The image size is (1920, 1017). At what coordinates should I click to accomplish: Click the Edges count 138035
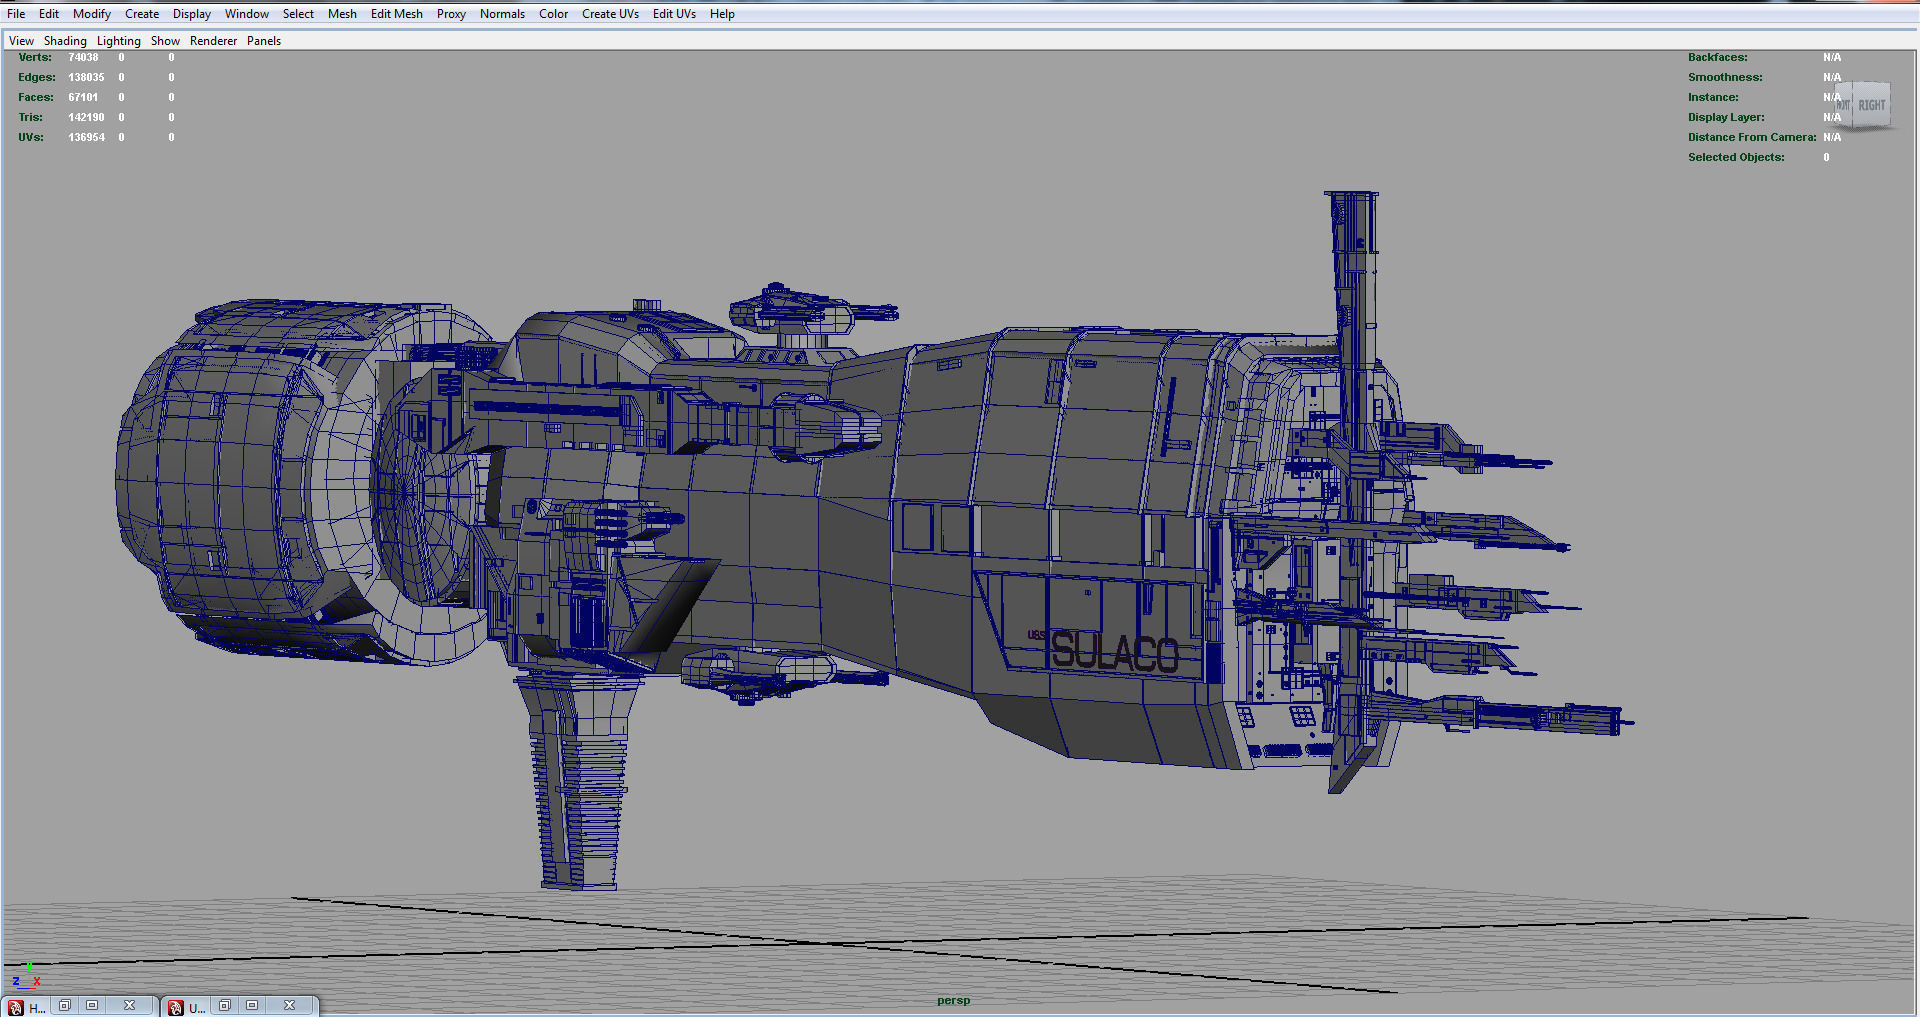86,78
